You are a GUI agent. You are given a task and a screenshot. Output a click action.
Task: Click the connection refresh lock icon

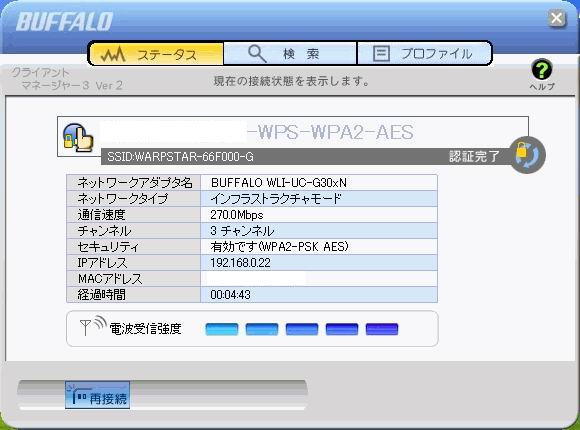pyautogui.click(x=527, y=155)
